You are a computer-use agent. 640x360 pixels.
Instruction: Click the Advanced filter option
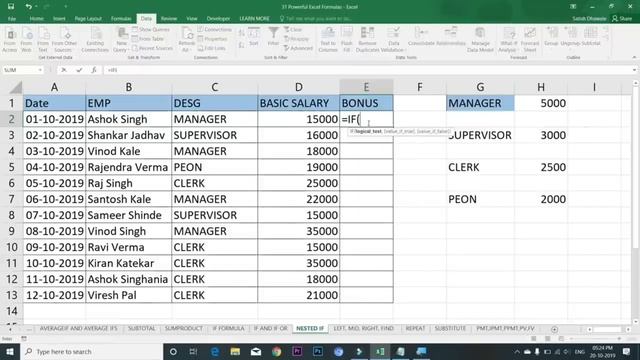coord(298,48)
